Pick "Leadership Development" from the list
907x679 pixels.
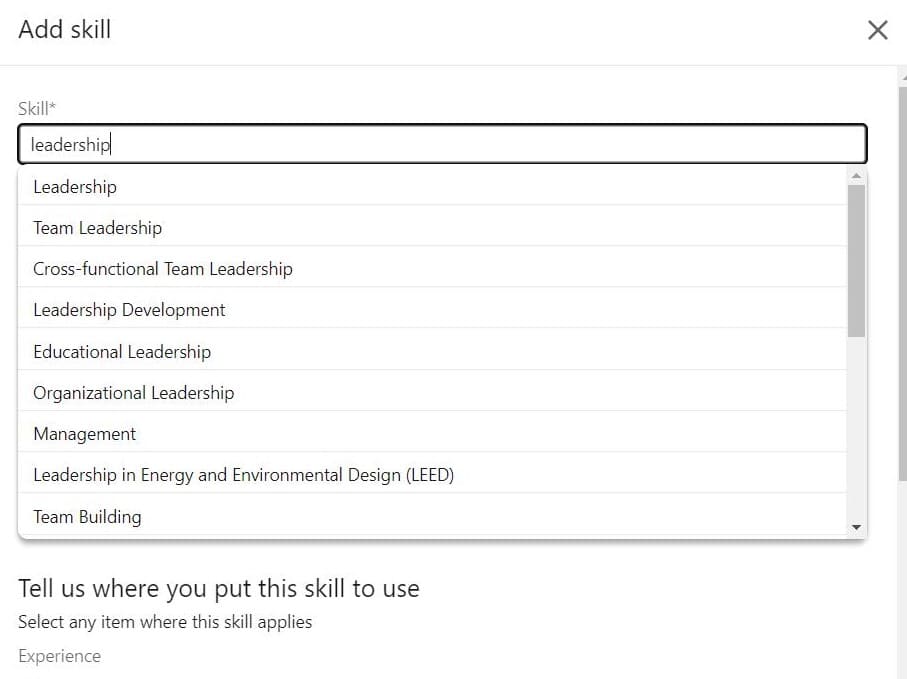tap(127, 310)
